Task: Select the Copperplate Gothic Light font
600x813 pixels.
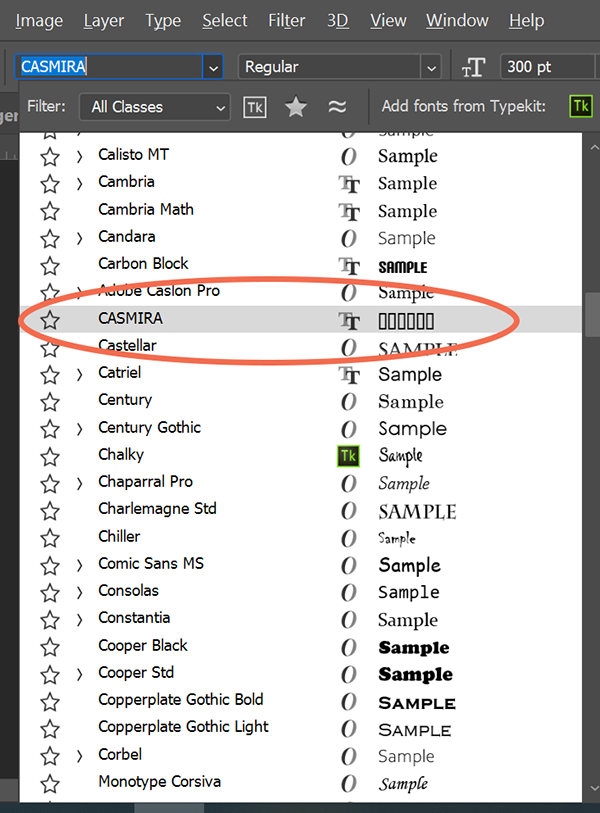Action: [183, 727]
